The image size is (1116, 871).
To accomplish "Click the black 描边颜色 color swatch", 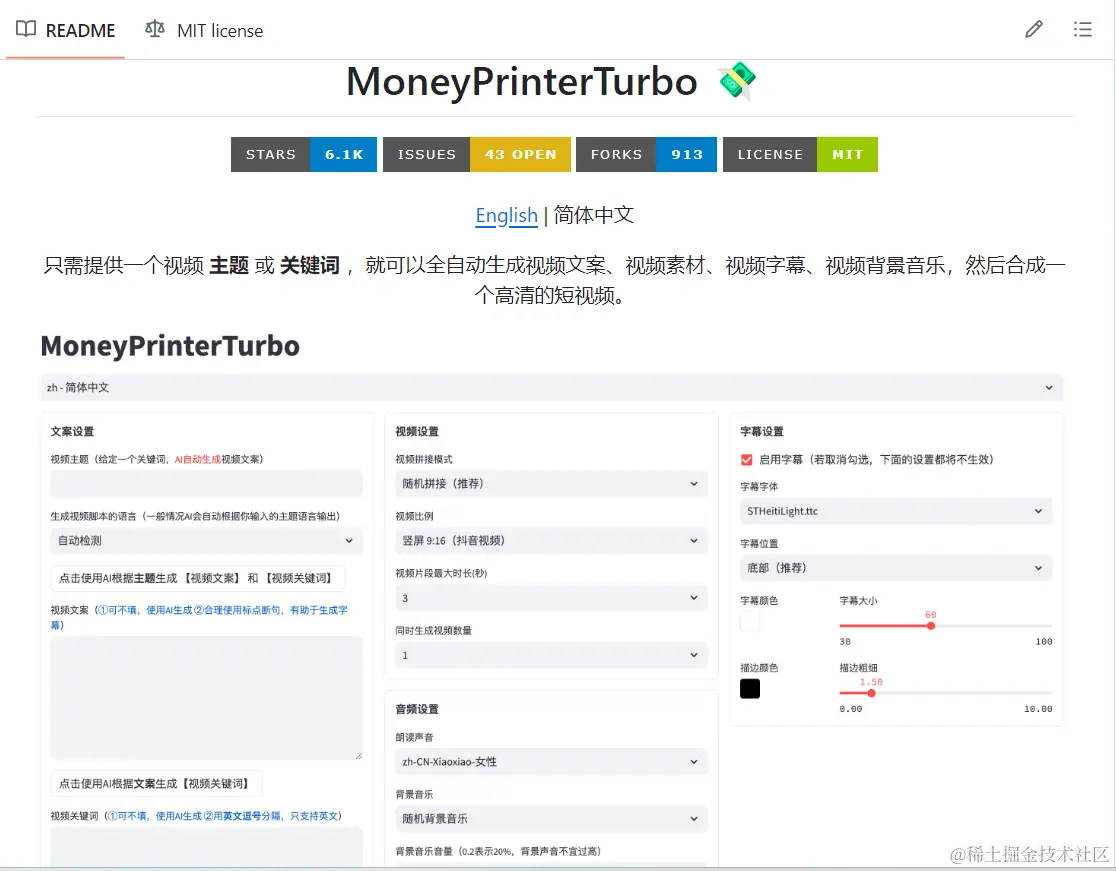I will 750,689.
